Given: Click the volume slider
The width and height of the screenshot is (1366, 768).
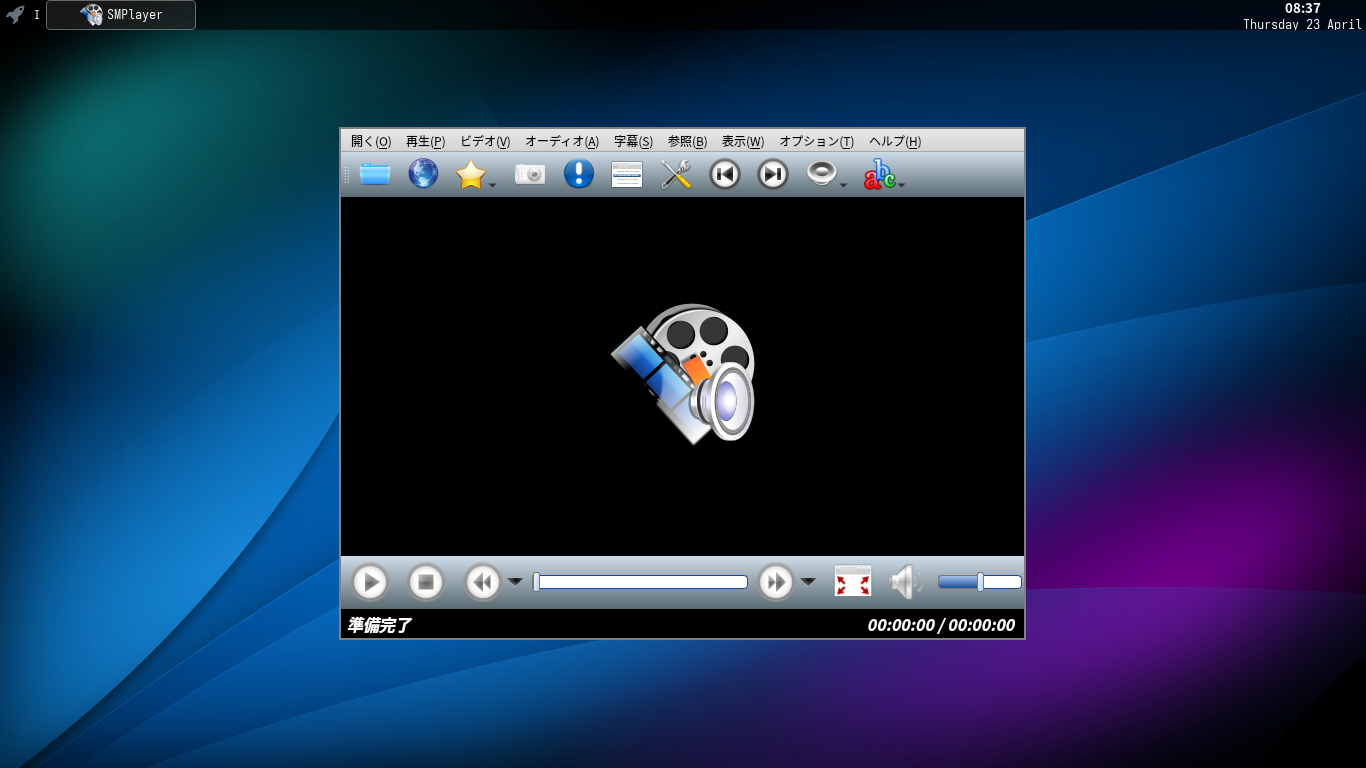Looking at the screenshot, I should click(980, 582).
